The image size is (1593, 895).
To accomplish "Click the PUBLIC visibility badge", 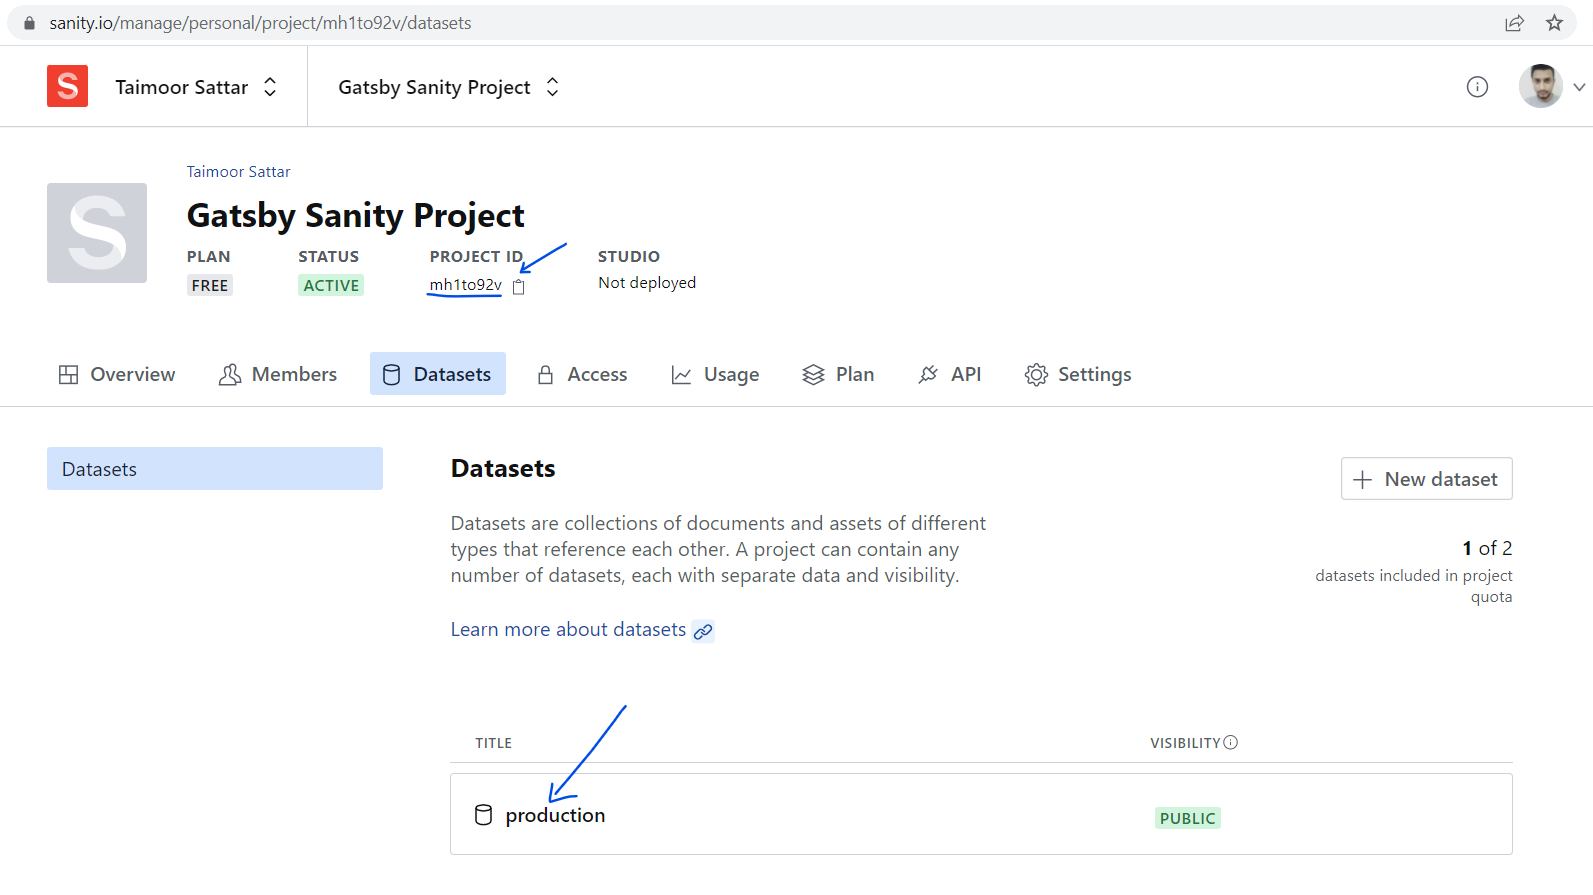I will point(1188,818).
